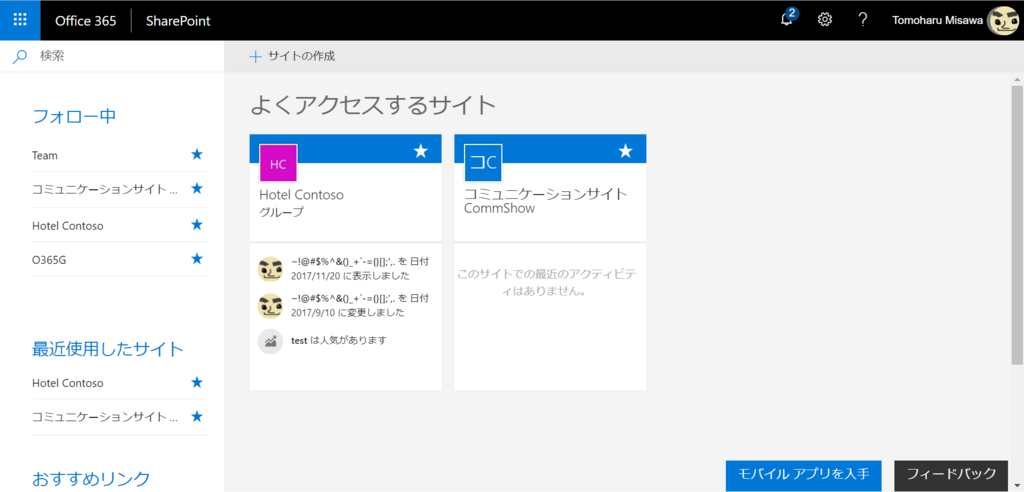1024x492 pixels.
Task: Click the search magnifier icon
Action: coord(20,57)
